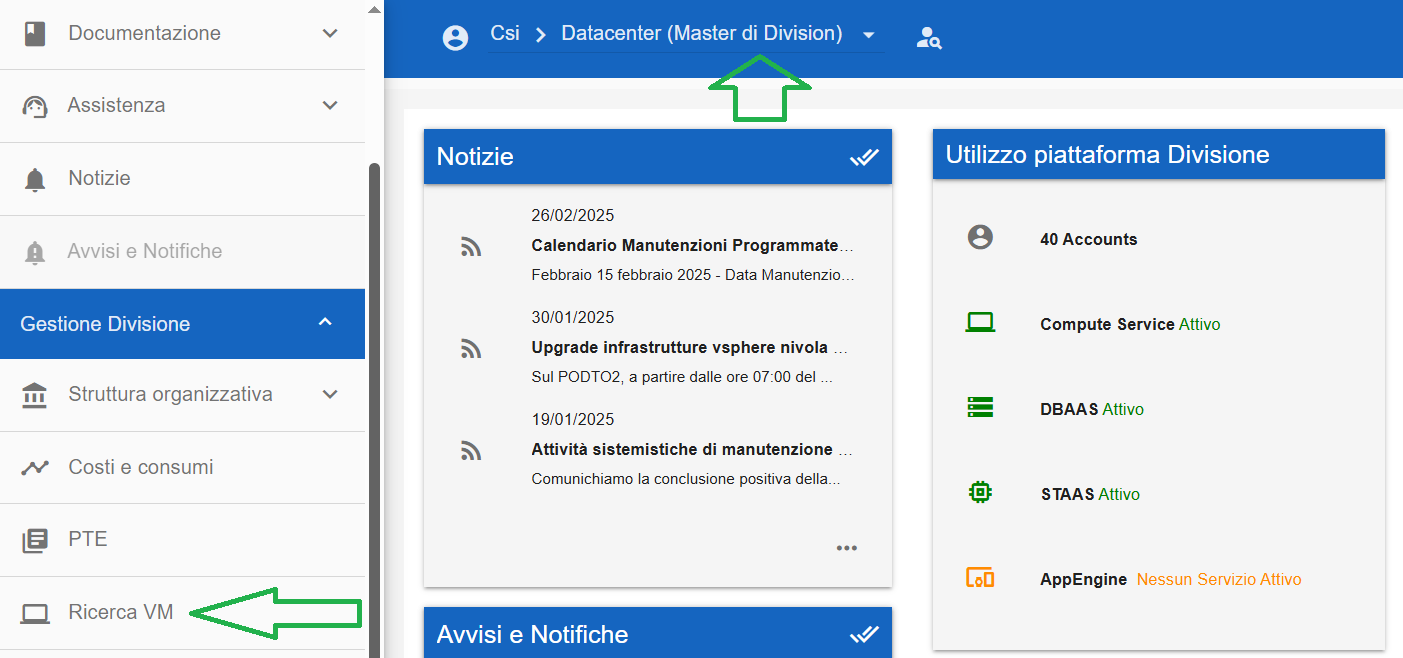Click the sidebar scrollbar up arrow
Viewport: 1403px width, 658px height.
375,9
